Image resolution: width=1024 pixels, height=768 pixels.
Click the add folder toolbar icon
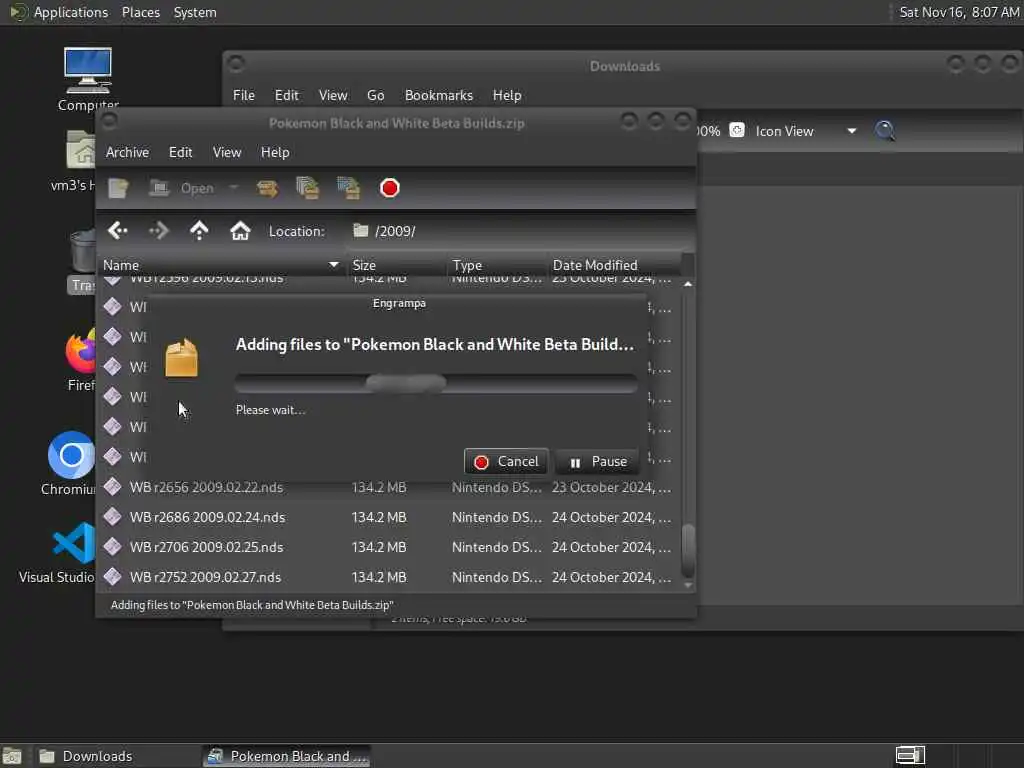[x=349, y=188]
